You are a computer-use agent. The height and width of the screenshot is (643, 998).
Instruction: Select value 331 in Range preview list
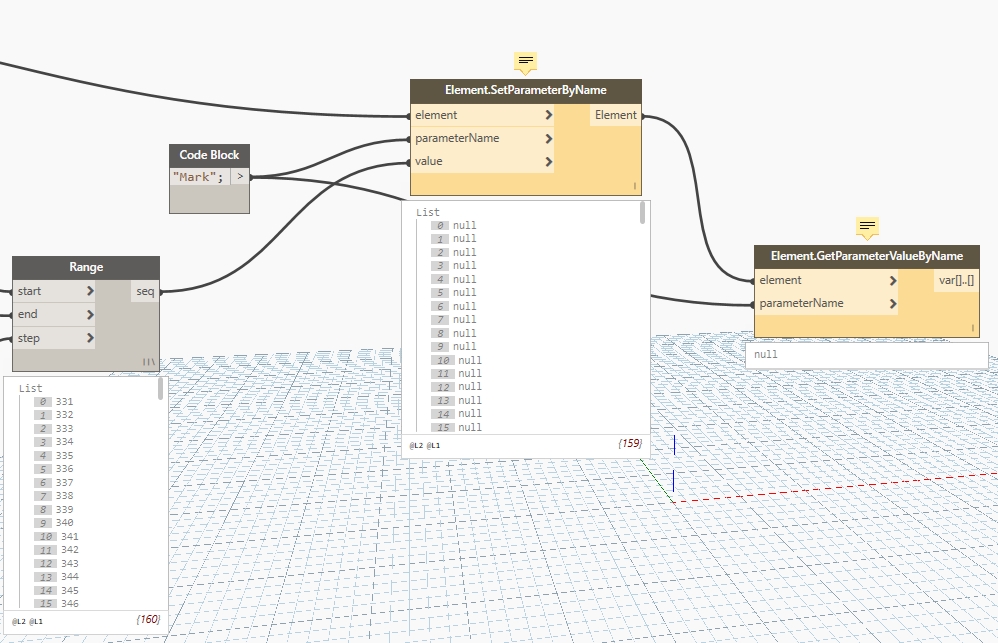tap(65, 402)
